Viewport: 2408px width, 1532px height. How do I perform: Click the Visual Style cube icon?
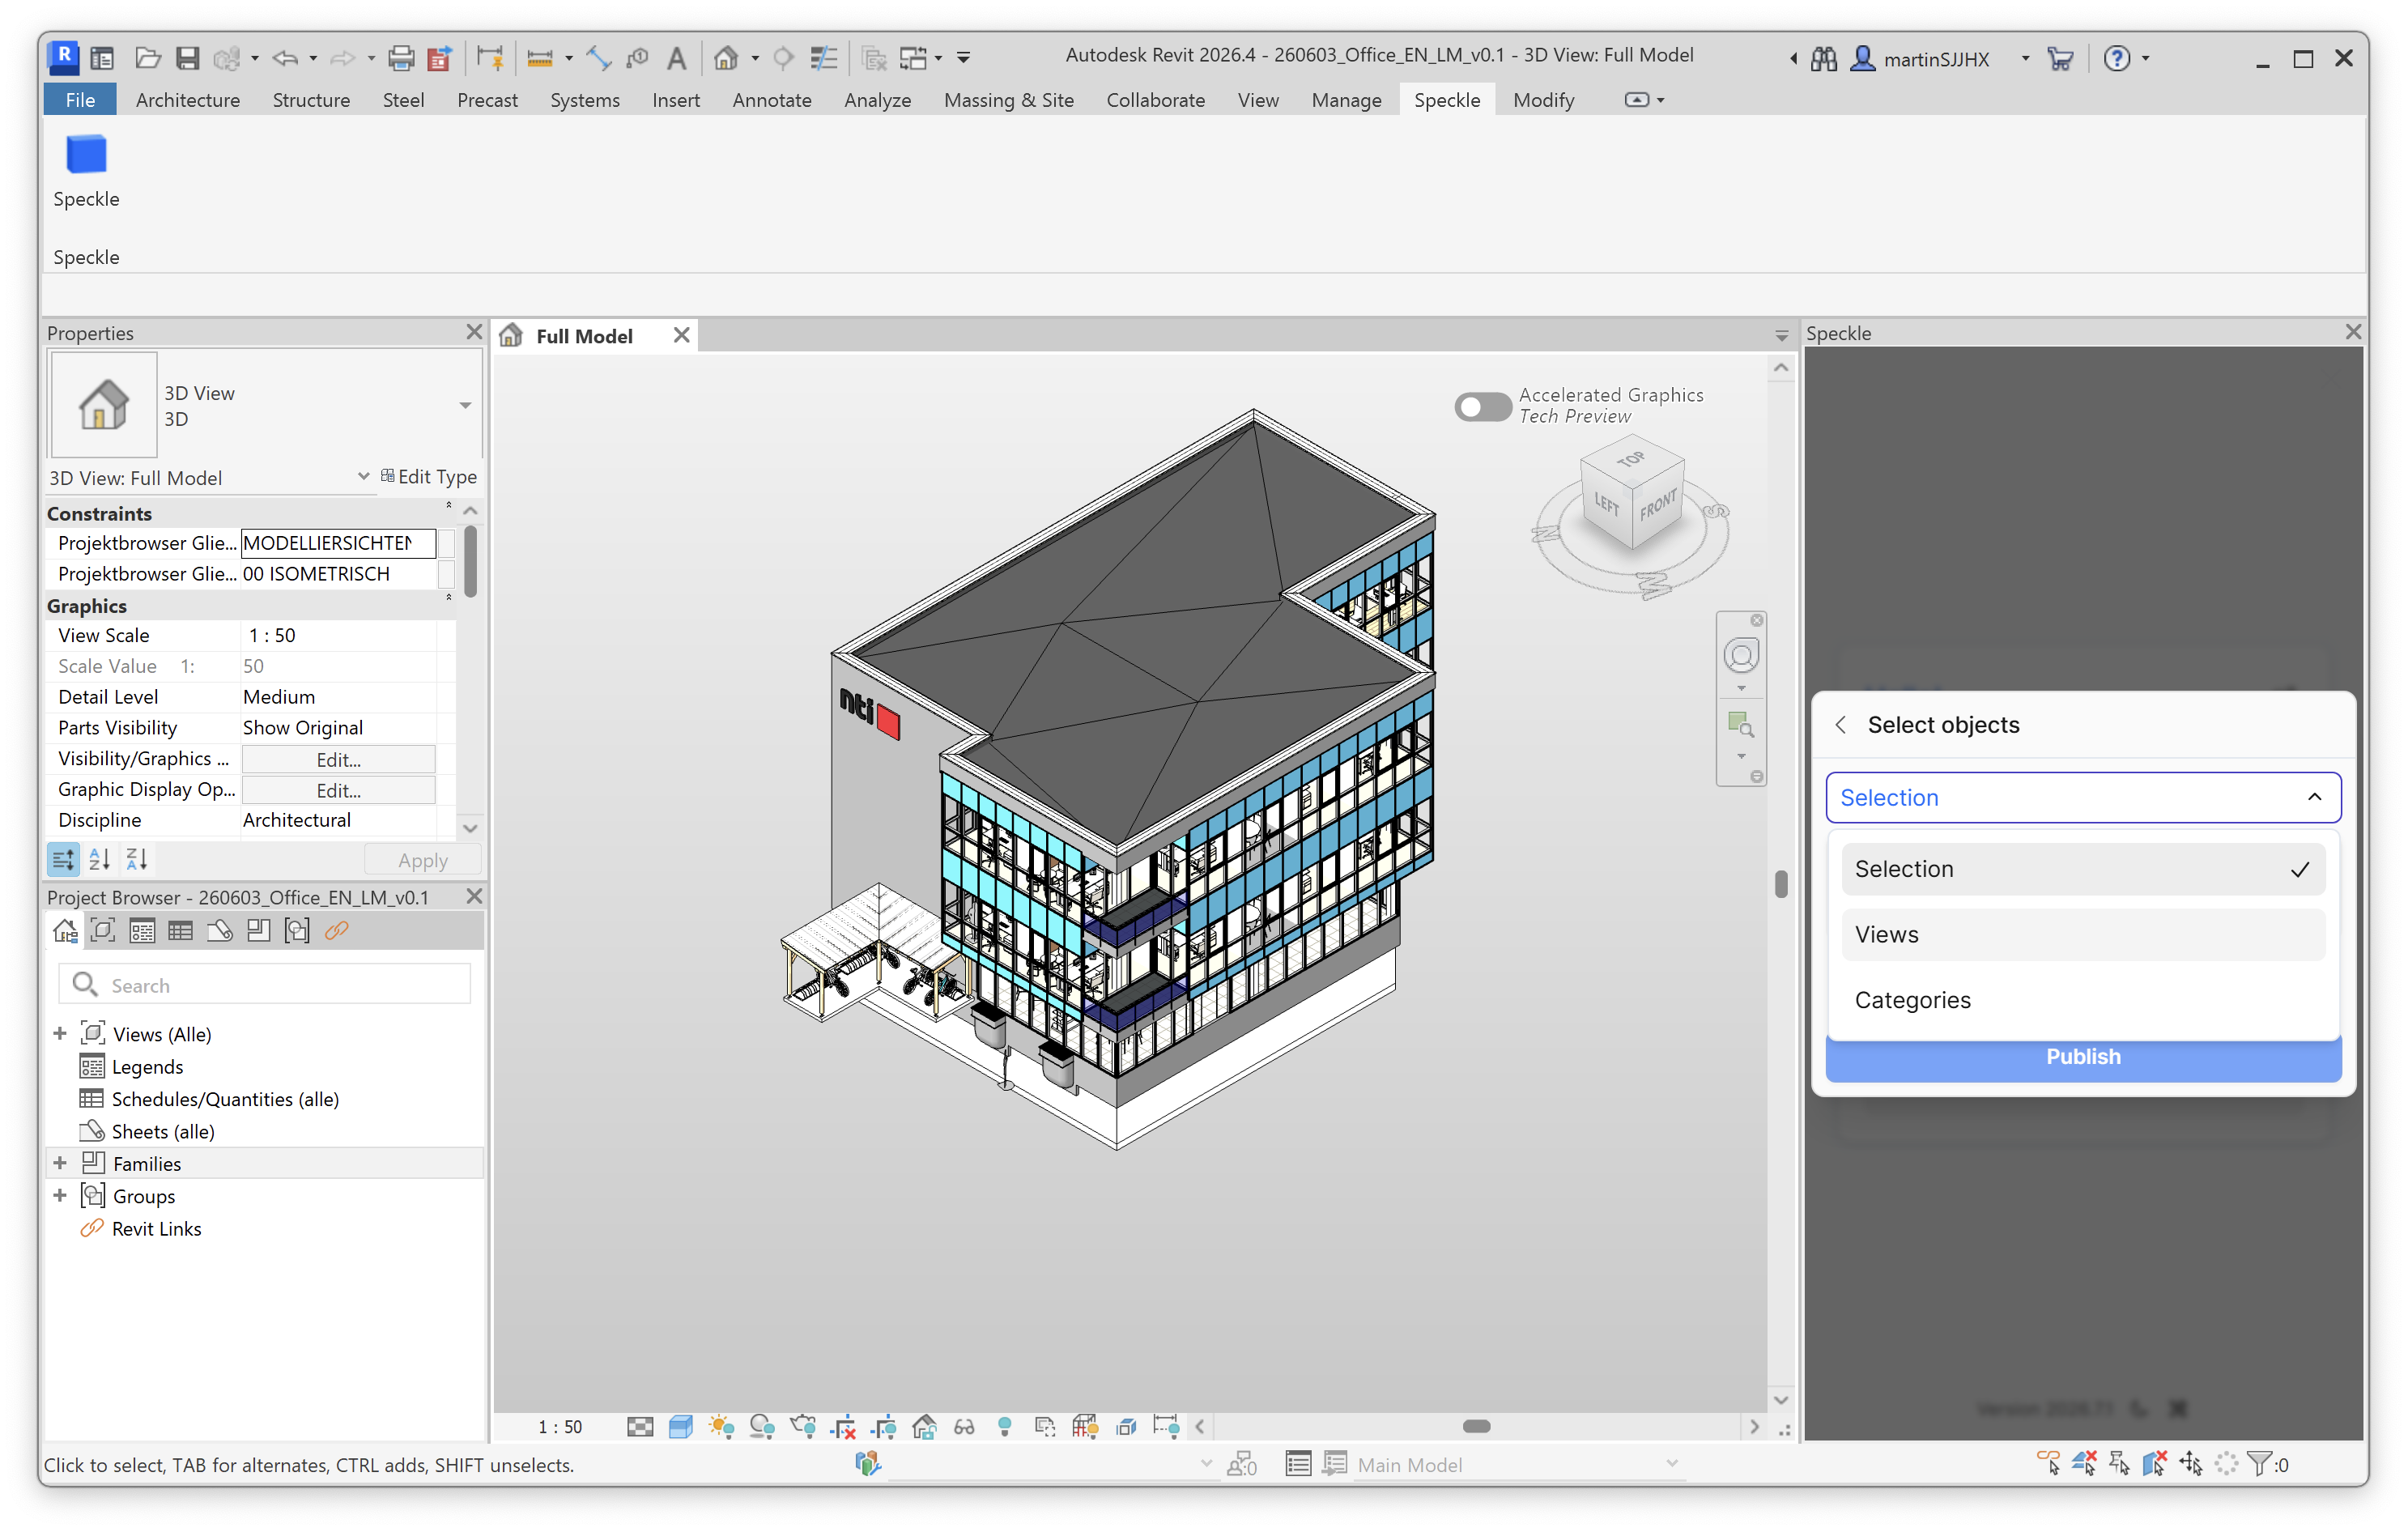[x=681, y=1426]
